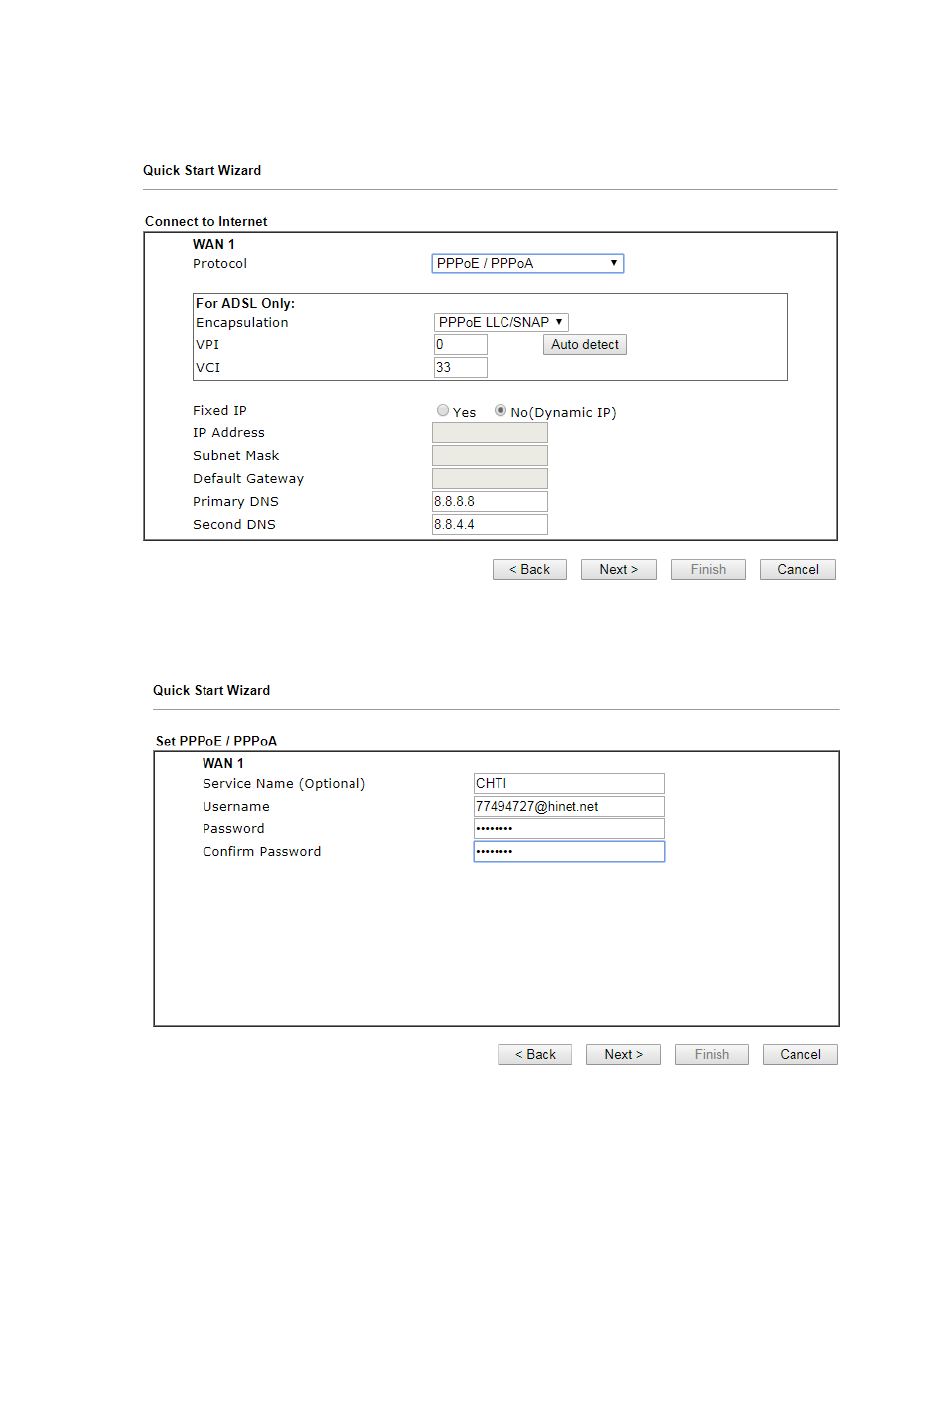
Task: Click the 'Encapsulation' label
Action: (x=242, y=322)
